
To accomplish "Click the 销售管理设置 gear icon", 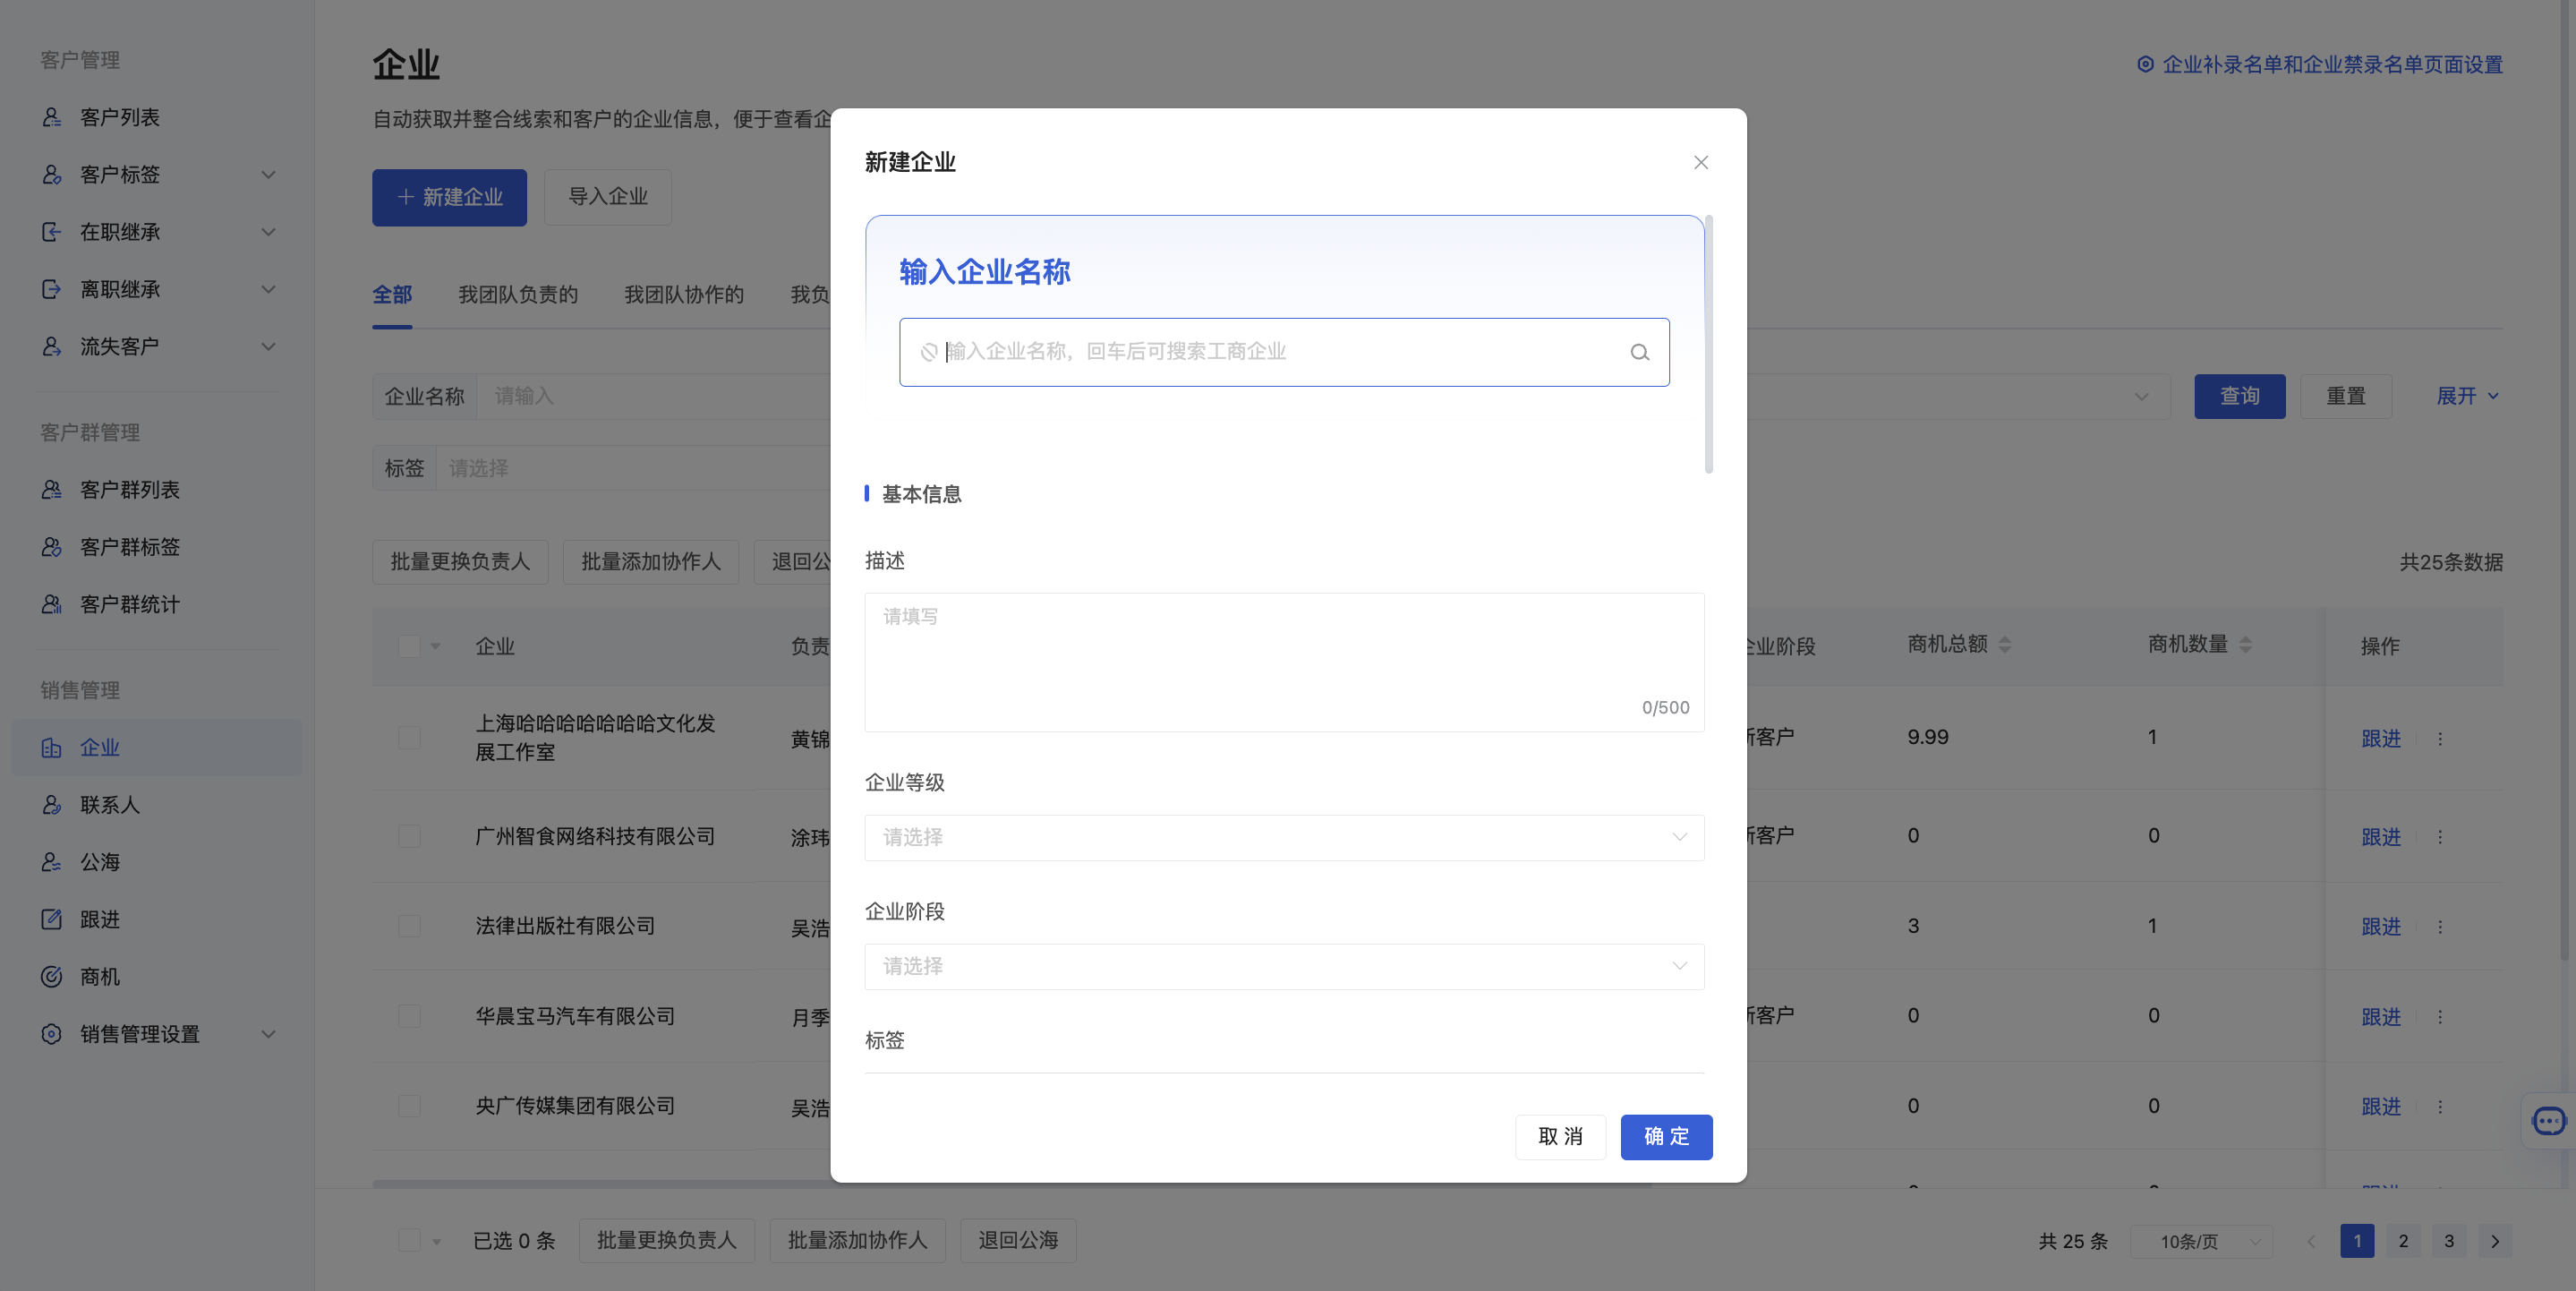I will pos(52,1034).
